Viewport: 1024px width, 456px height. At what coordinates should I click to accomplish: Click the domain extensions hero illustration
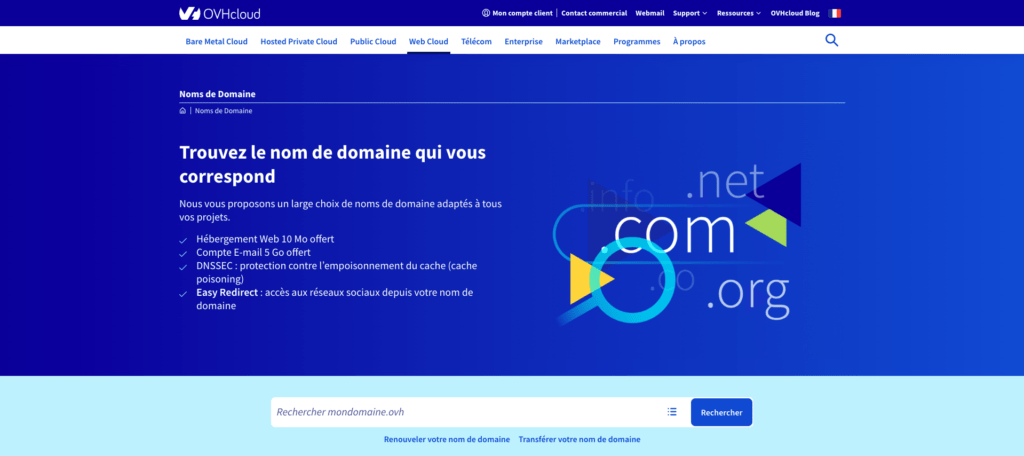click(x=676, y=244)
